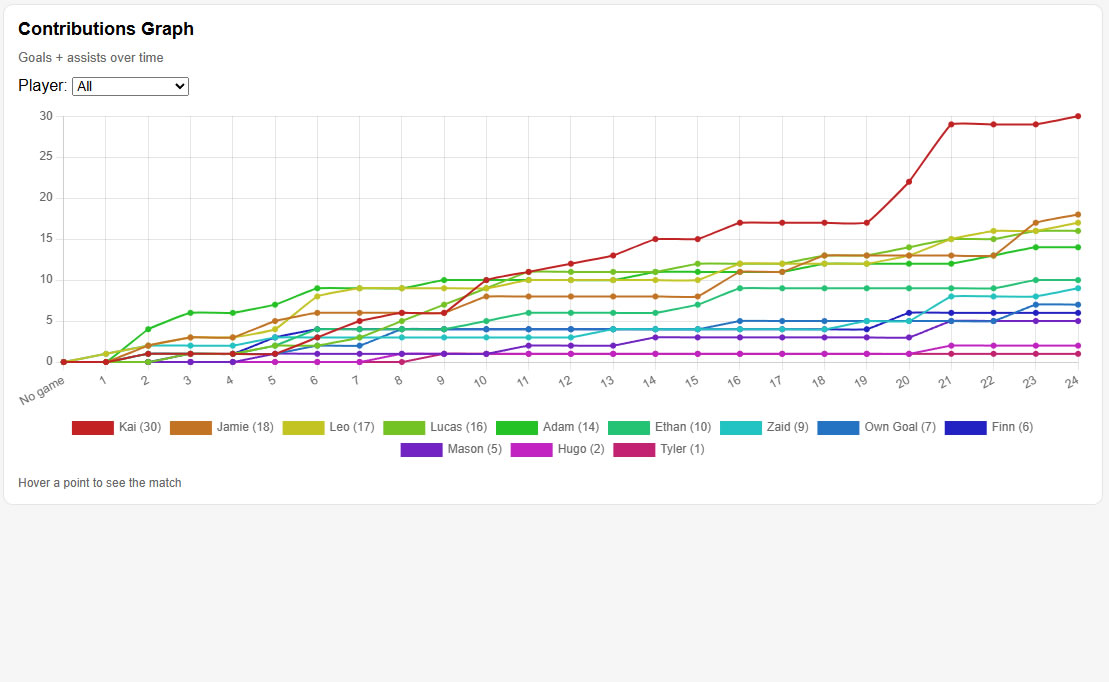Viewport: 1109px width, 682px height.
Task: Click the Contributions Graph title
Action: click(x=105, y=29)
